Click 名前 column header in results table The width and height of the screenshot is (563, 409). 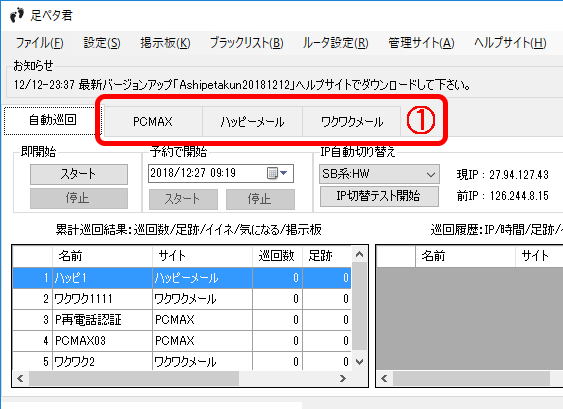[103, 256]
